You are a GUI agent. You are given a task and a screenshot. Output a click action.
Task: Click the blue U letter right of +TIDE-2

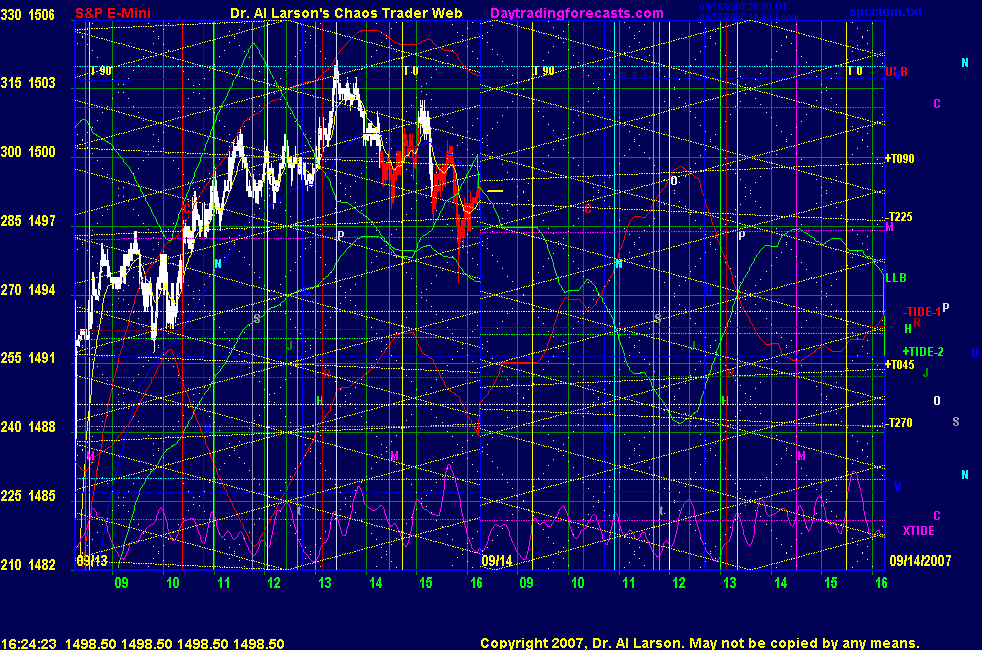click(974, 353)
